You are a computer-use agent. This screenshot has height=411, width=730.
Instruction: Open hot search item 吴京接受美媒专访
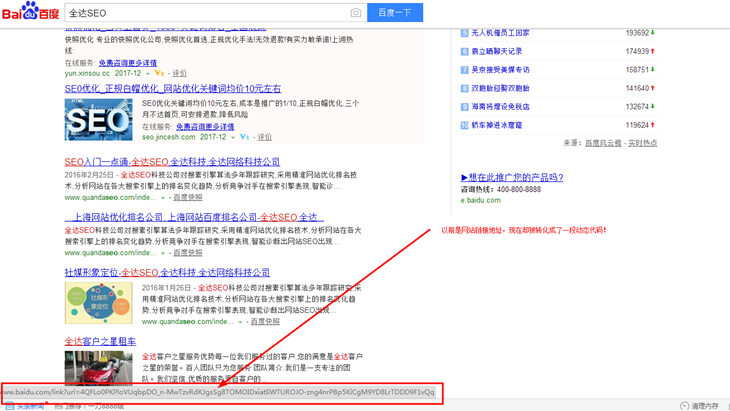tap(500, 70)
